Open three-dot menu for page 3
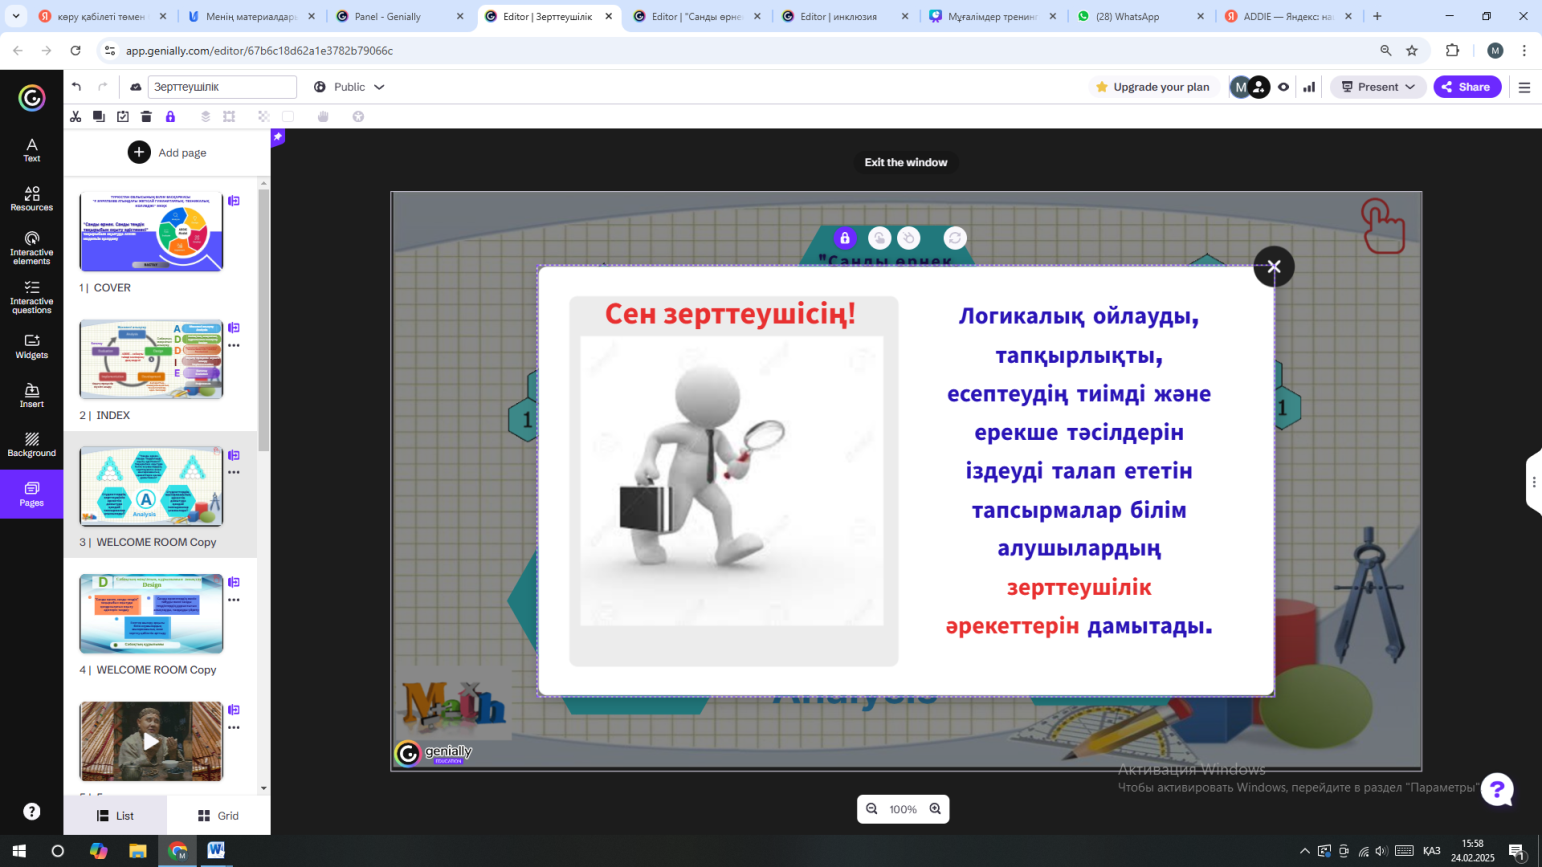 click(x=234, y=473)
